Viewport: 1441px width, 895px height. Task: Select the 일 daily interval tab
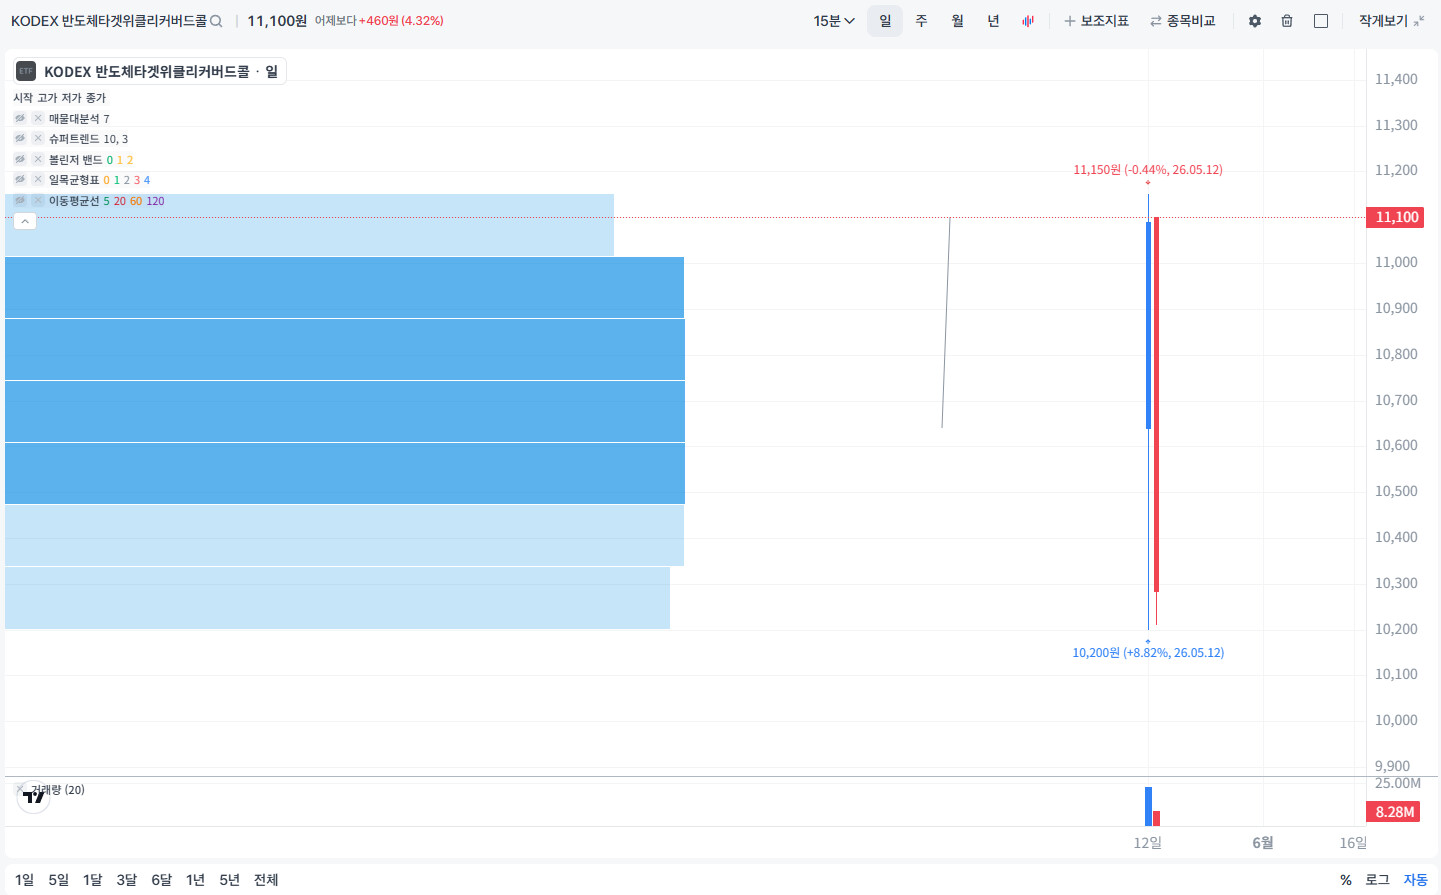coord(885,21)
